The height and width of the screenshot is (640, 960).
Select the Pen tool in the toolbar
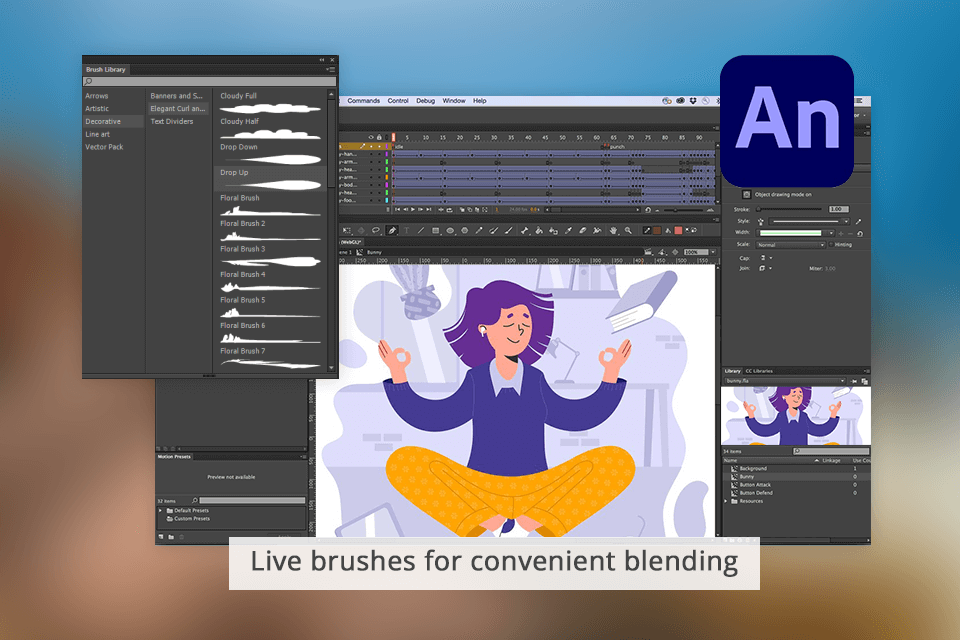point(392,230)
